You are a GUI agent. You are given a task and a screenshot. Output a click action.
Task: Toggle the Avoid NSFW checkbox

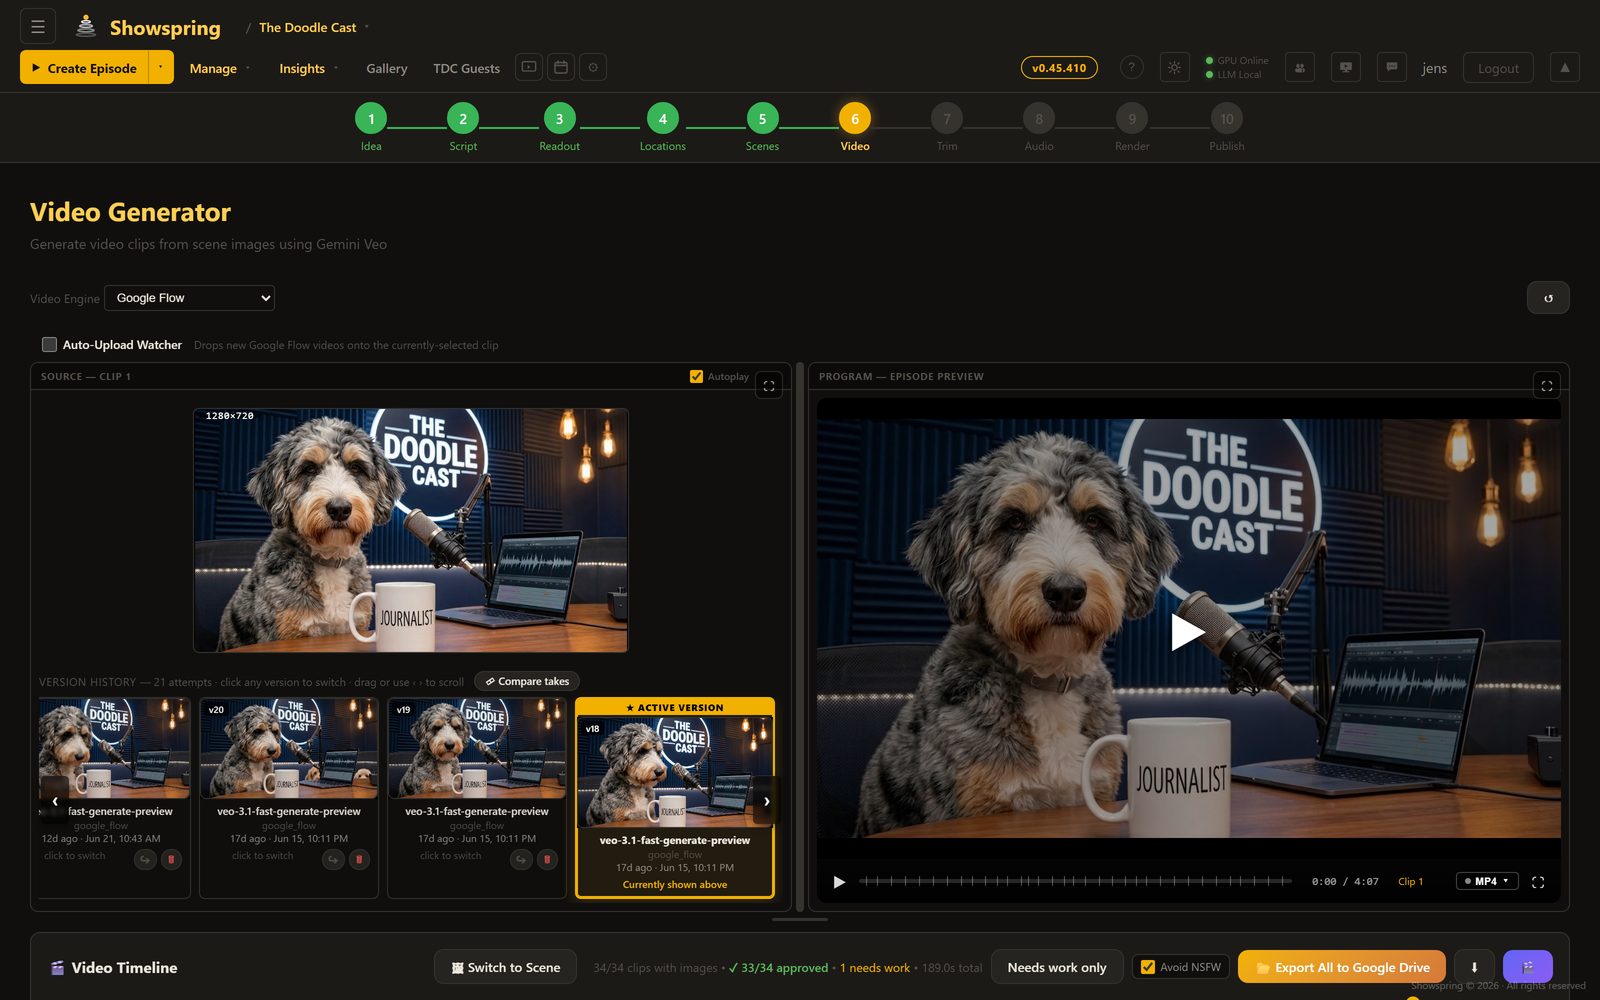(1148, 967)
